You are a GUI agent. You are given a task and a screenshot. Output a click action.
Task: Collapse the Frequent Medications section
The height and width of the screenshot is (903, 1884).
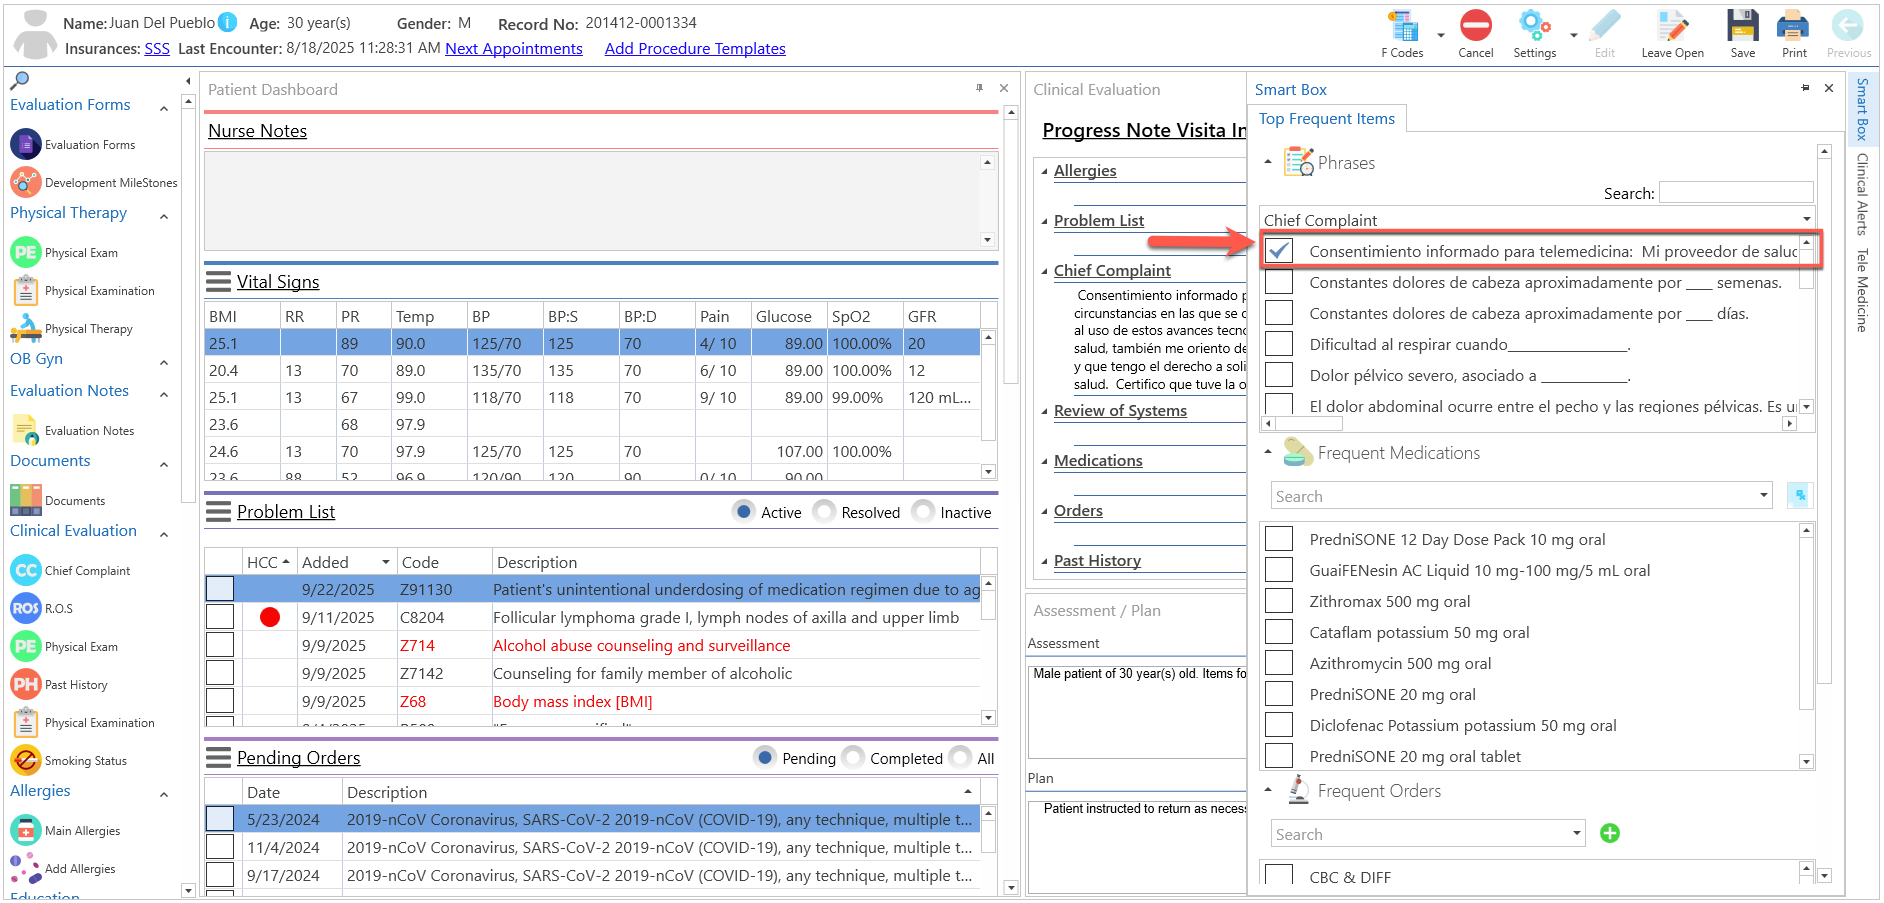pos(1268,452)
